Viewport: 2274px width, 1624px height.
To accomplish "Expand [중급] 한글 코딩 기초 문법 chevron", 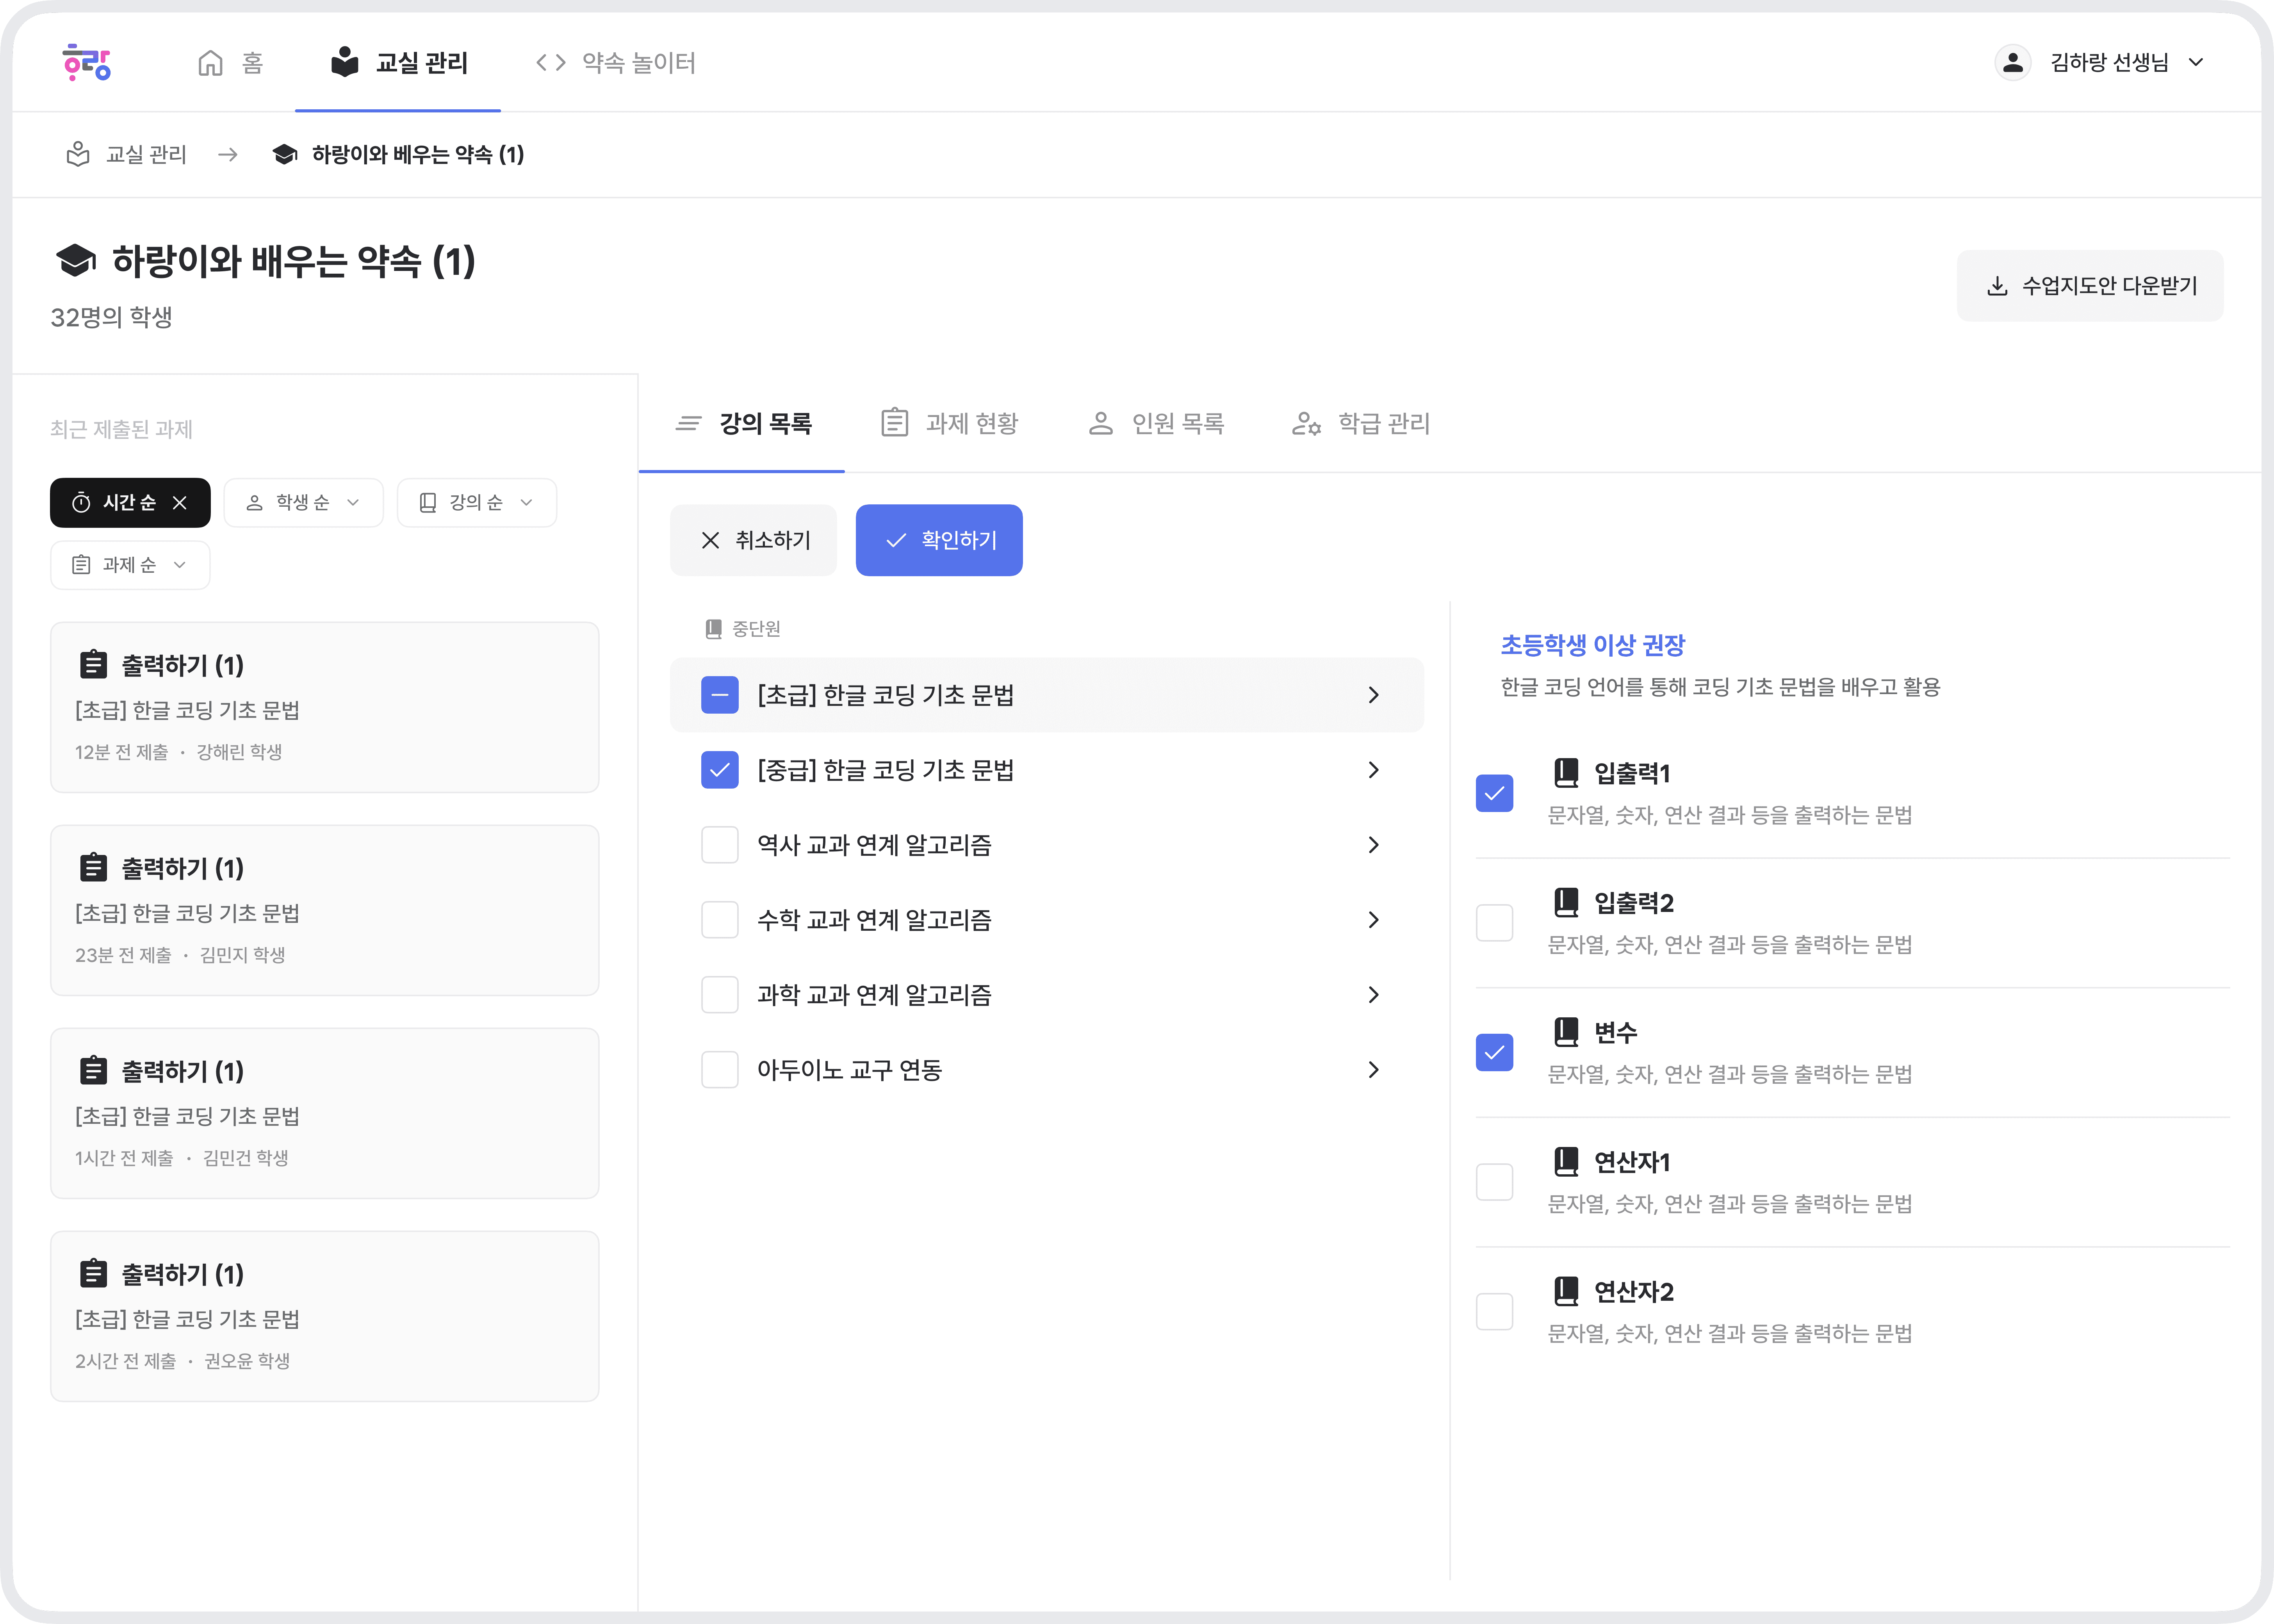I will tap(1374, 770).
